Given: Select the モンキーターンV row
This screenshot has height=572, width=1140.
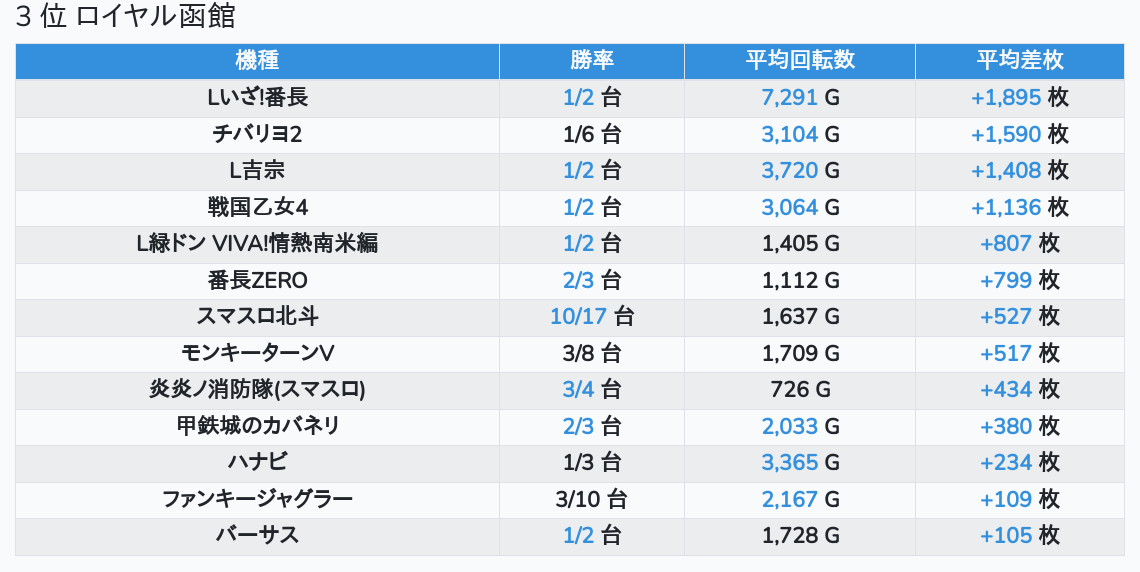Looking at the screenshot, I should (x=570, y=354).
